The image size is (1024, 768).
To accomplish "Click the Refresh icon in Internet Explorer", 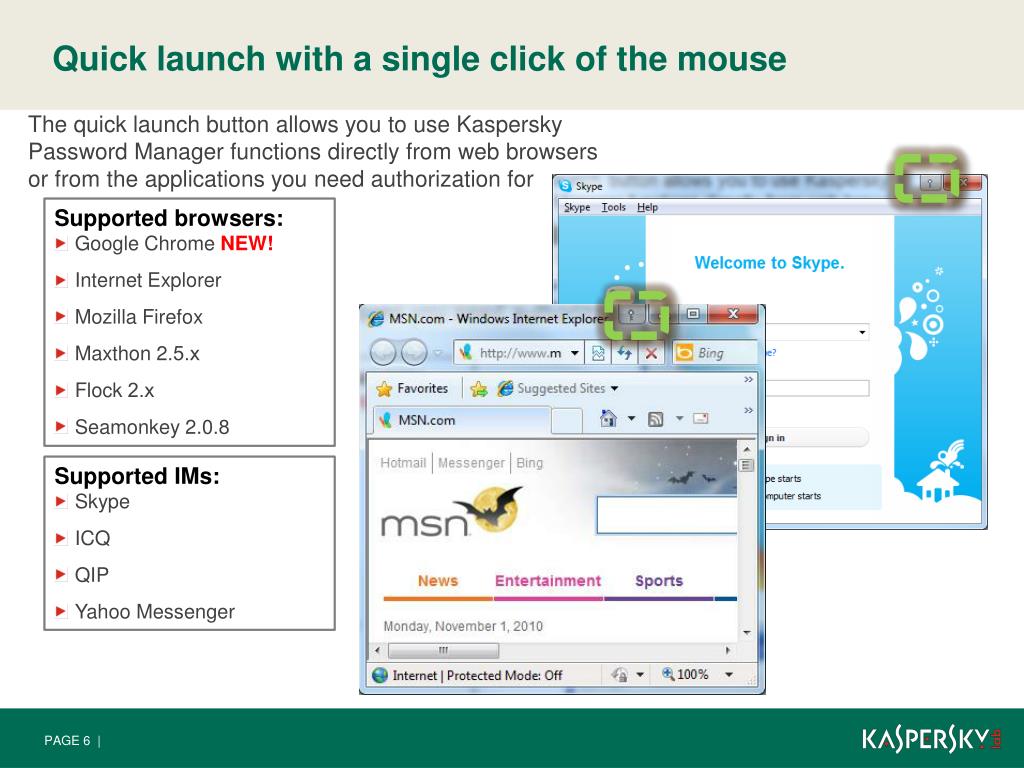I will tap(624, 353).
